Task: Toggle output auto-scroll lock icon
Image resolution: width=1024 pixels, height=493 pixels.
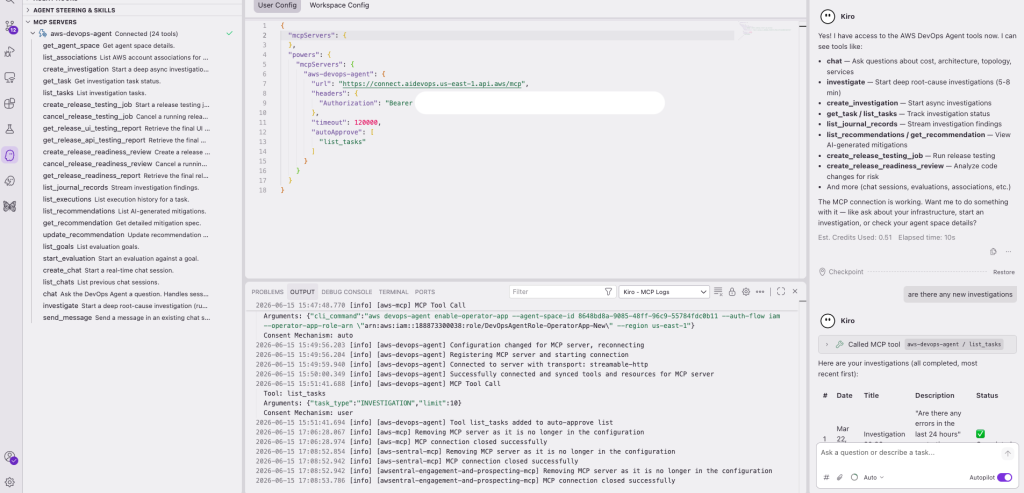Action: [x=732, y=292]
